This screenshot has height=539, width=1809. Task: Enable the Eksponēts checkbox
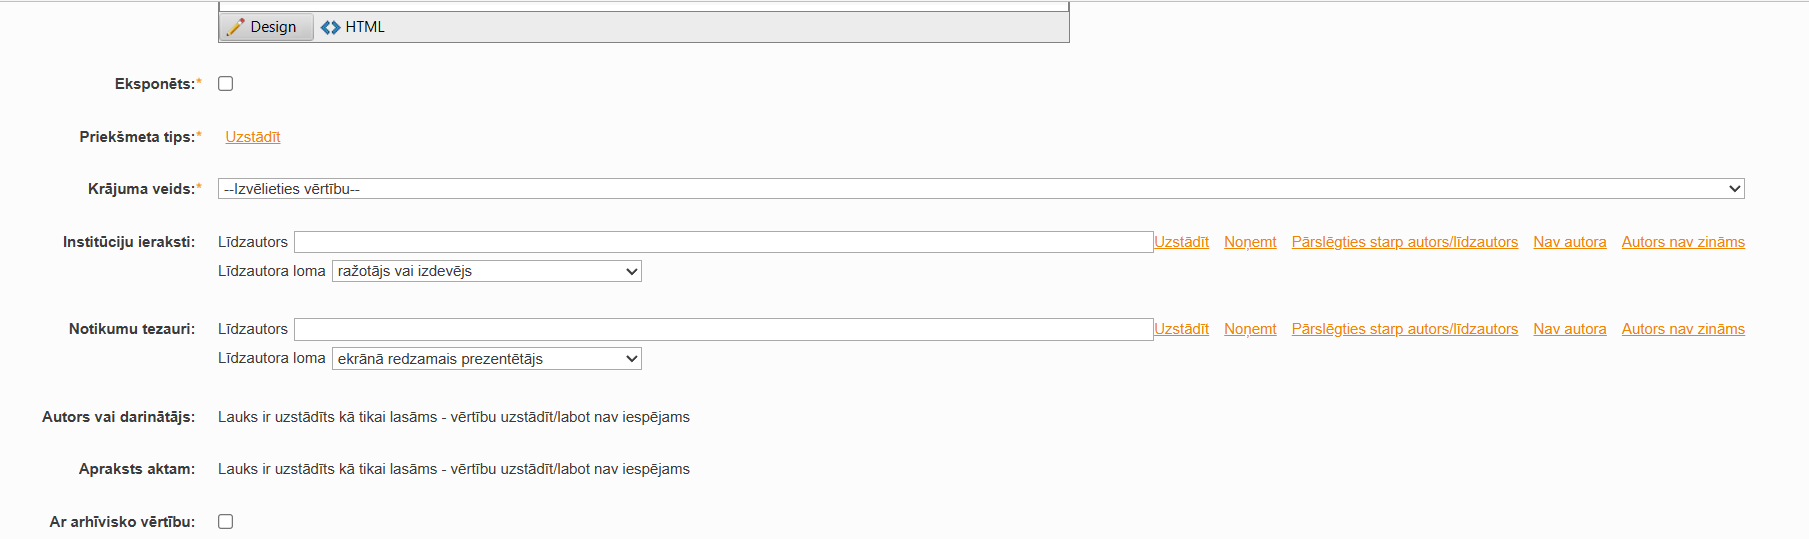pos(226,84)
